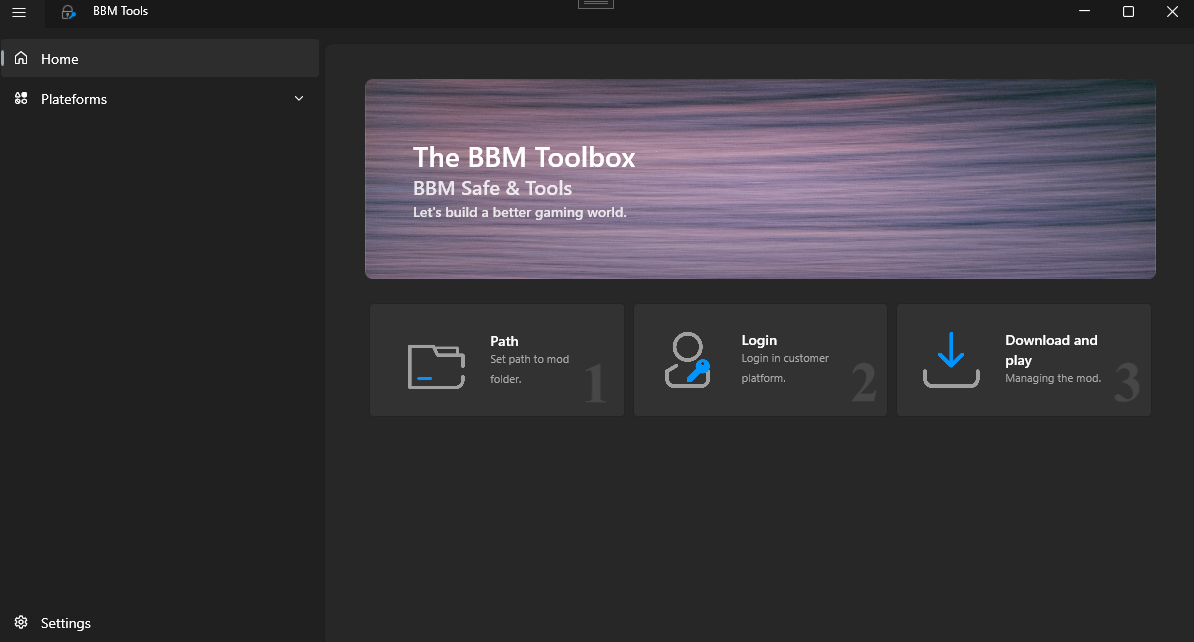Open the Path card title

click(504, 341)
